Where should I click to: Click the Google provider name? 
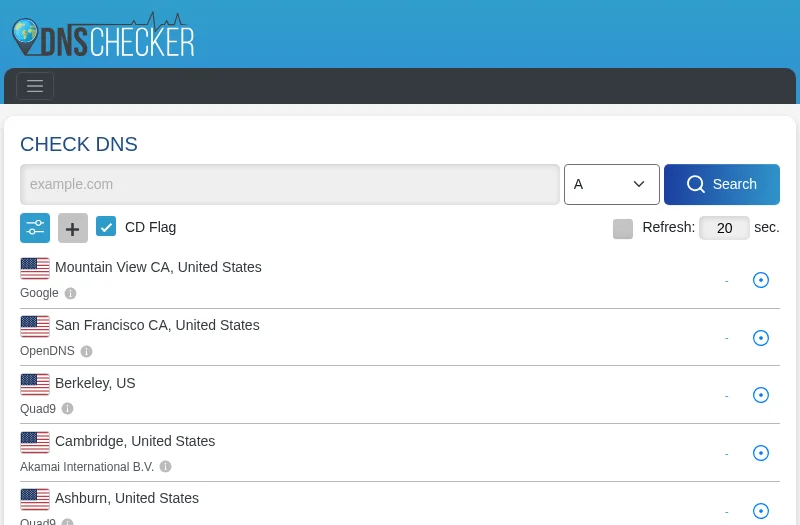point(39,293)
